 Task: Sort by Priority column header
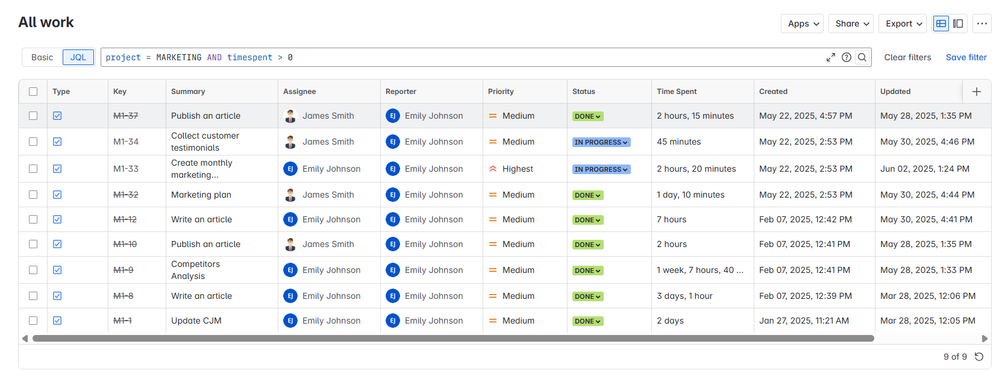tap(501, 92)
